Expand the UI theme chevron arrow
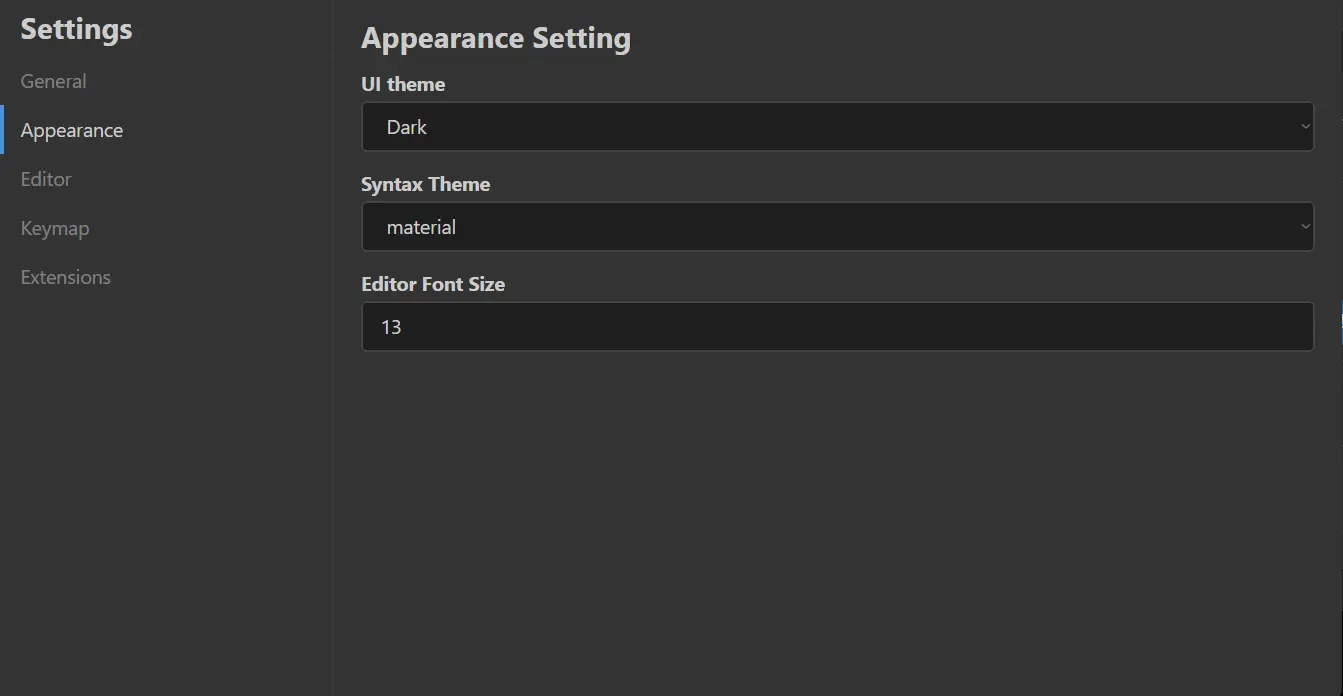The height and width of the screenshot is (696, 1343). pyautogui.click(x=1305, y=126)
